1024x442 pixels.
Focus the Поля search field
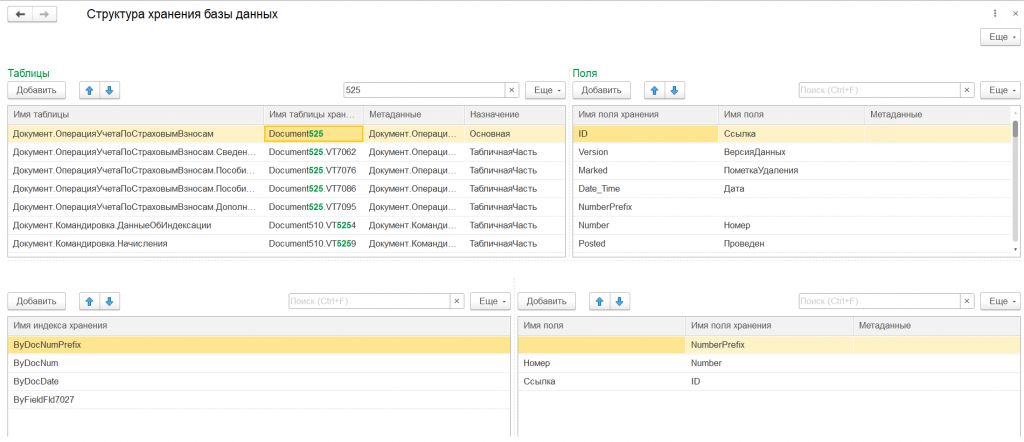[880, 90]
